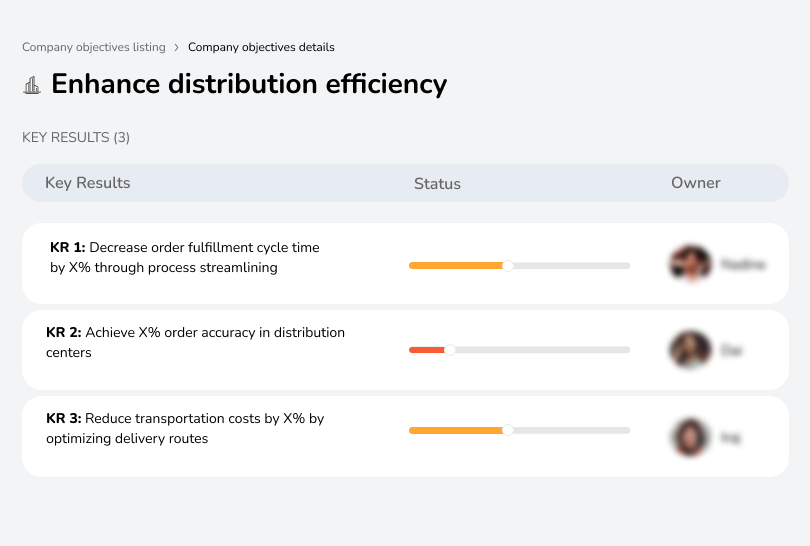Open KR 1 Decrease order fulfillment cycle time

(184, 257)
